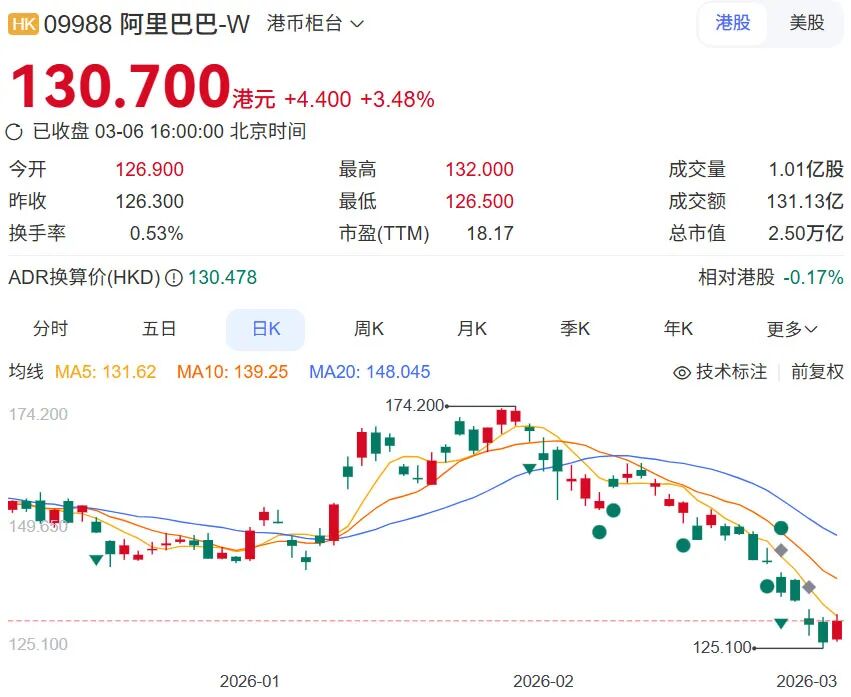Click the green down-triangle marker near 2026-02
Screen dimensions: 851x697
click(x=529, y=469)
